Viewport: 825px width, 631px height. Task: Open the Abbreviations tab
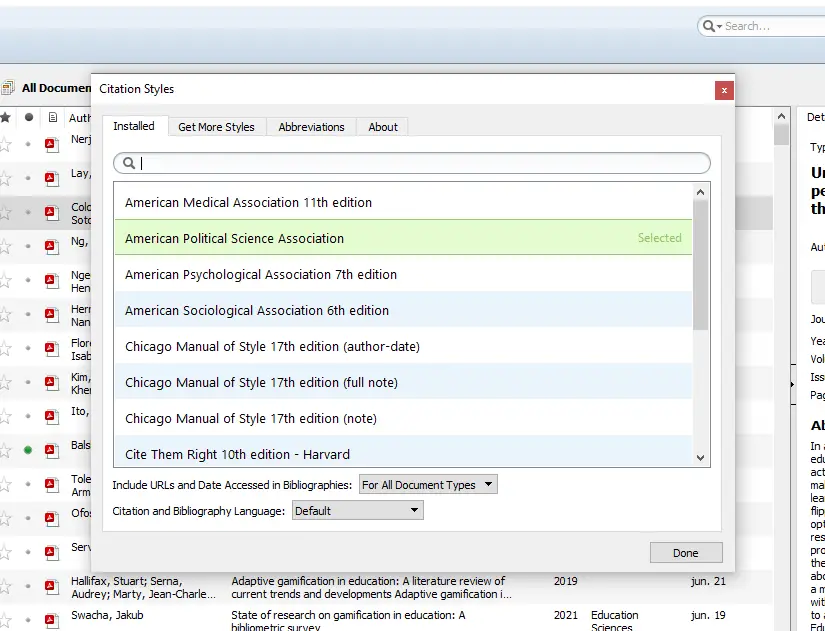click(311, 127)
